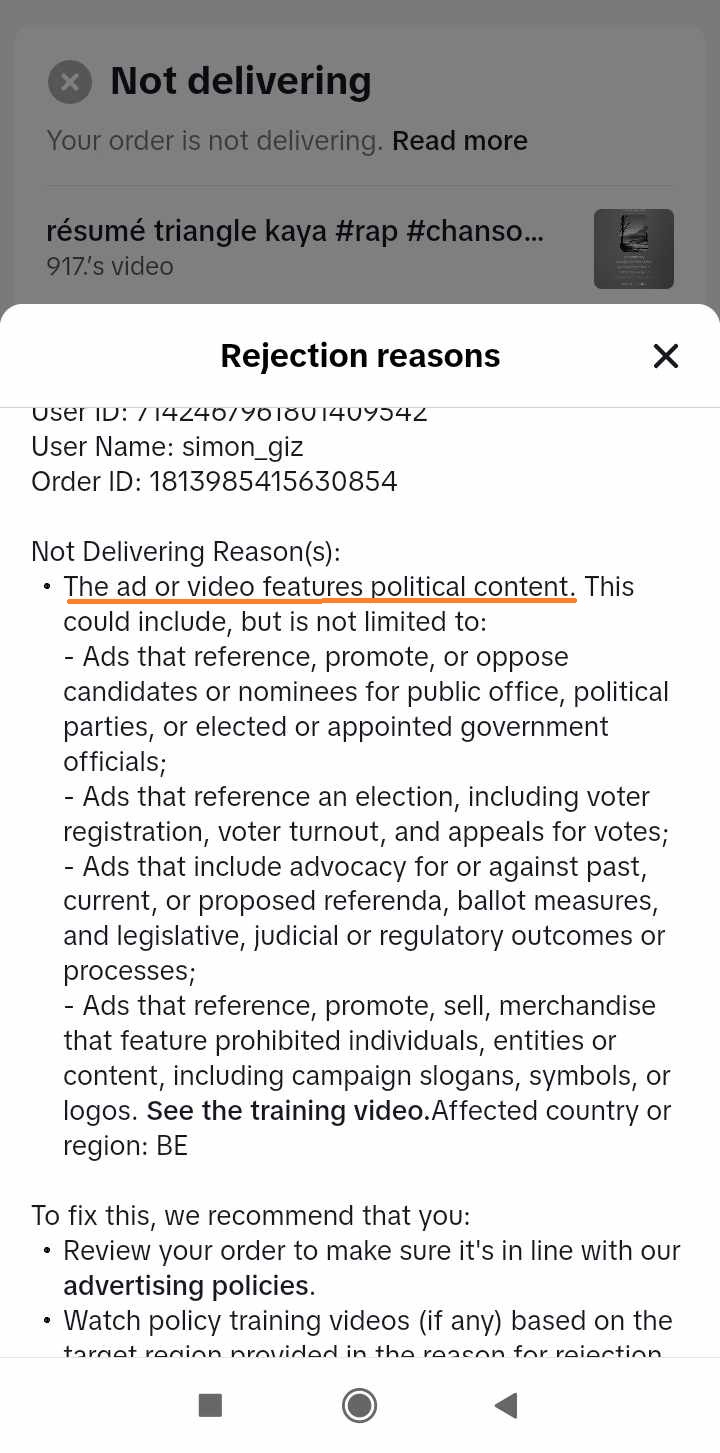Viewport: 720px width, 1453px height.
Task: Tap the Not delivering heading
Action: click(241, 81)
